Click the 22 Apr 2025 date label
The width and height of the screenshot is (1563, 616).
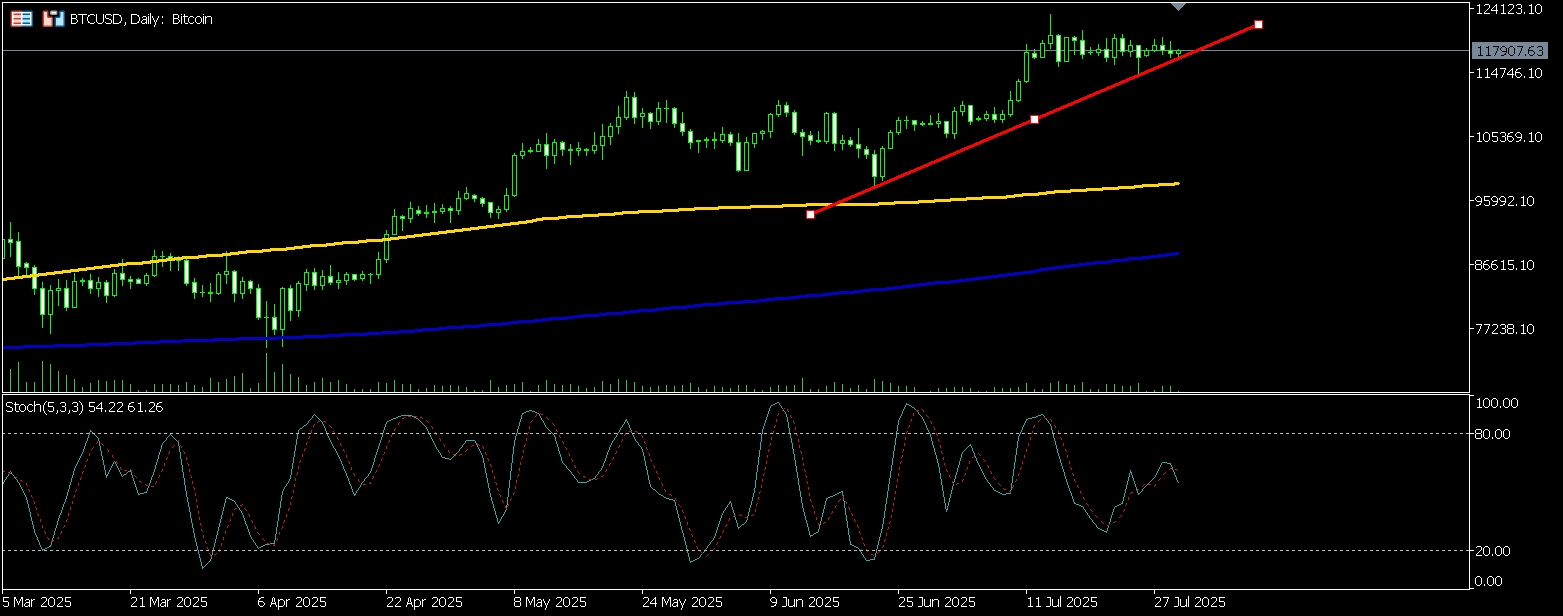tap(425, 603)
